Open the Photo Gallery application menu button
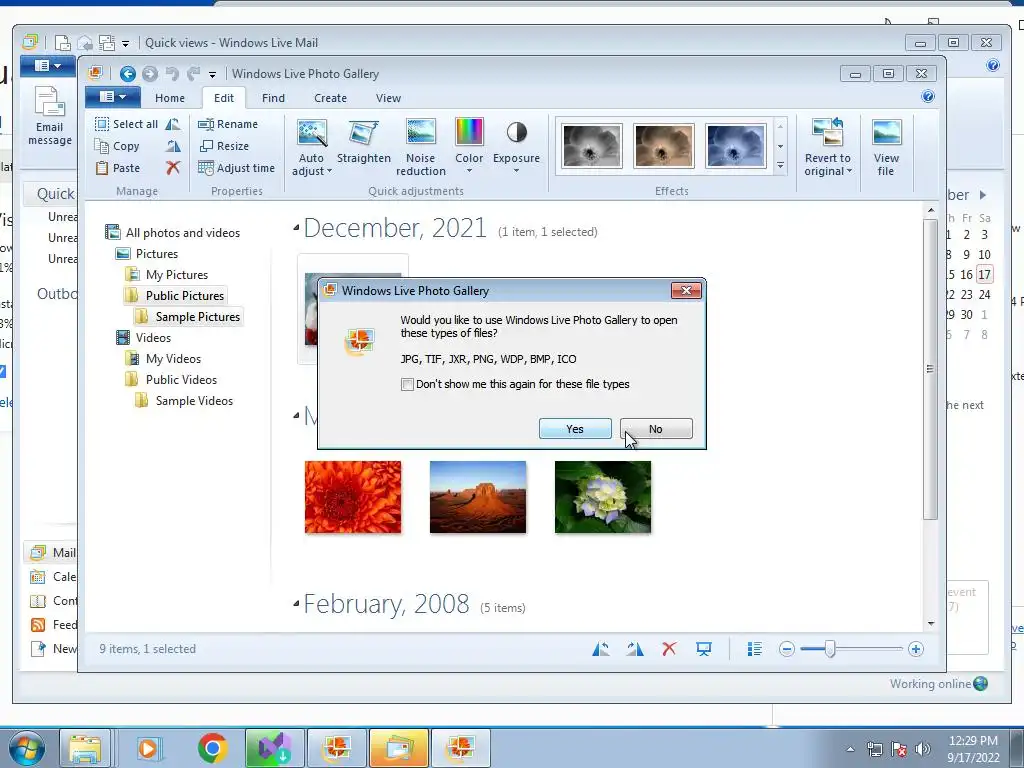 112,97
